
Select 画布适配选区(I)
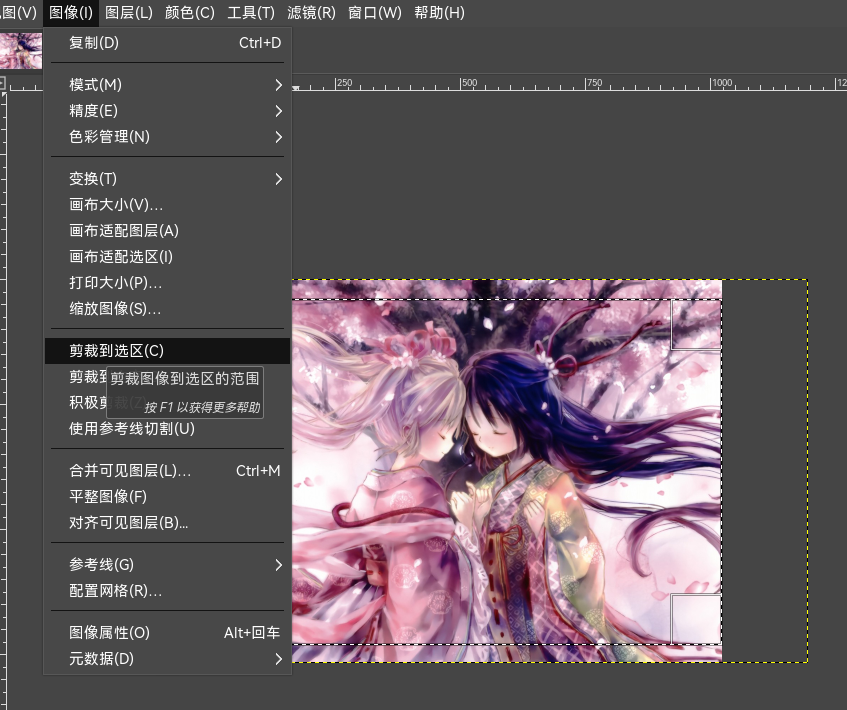tap(167, 257)
